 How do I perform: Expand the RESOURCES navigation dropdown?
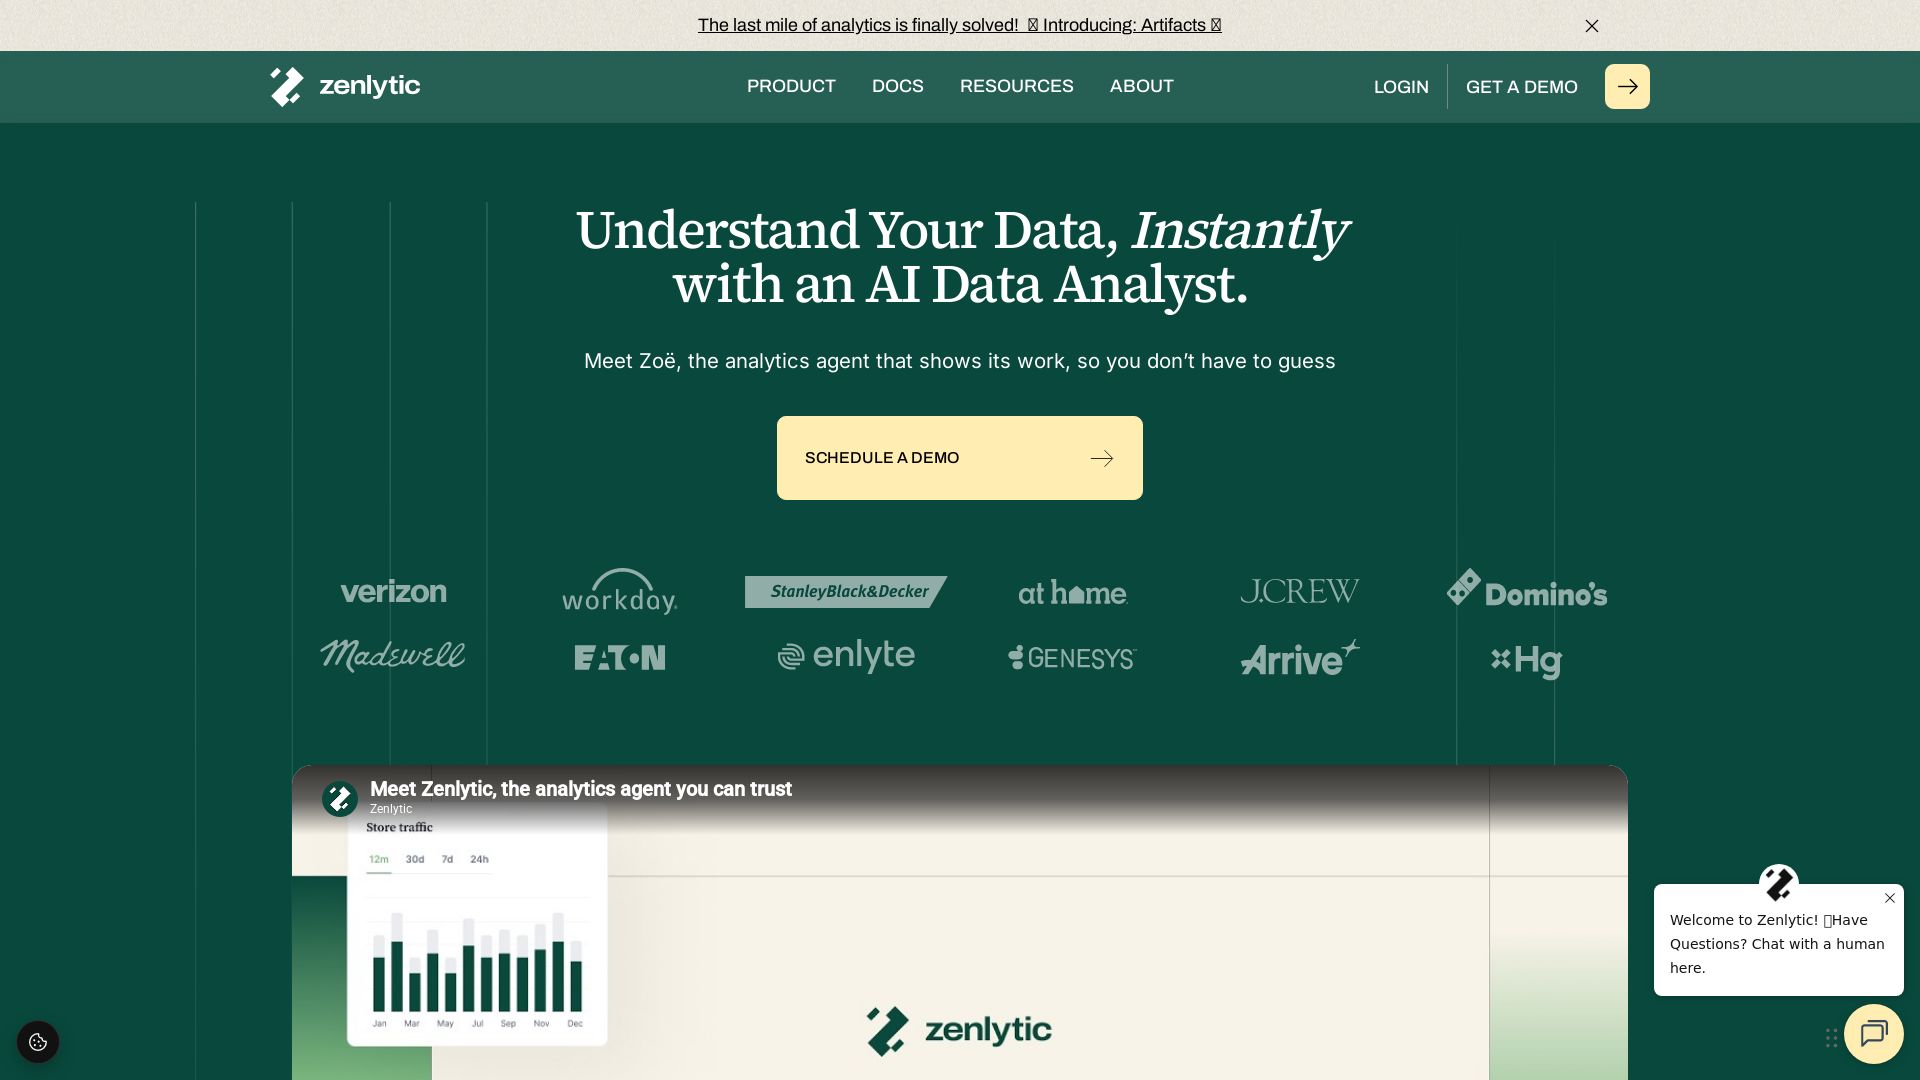[1016, 86]
